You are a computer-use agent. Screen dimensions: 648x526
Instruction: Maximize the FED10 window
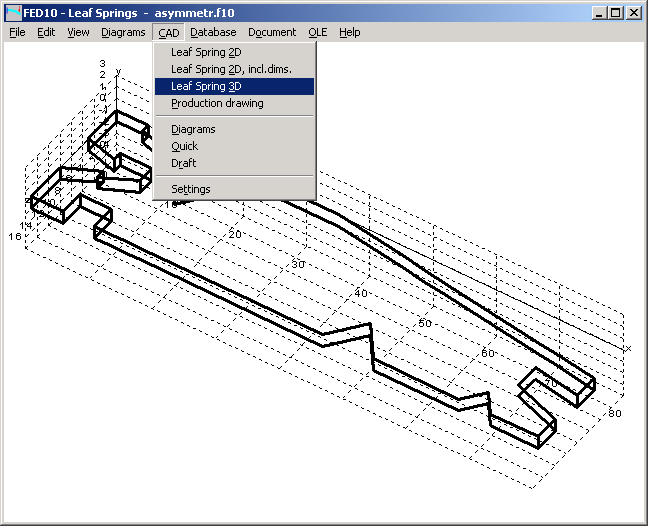coord(615,13)
